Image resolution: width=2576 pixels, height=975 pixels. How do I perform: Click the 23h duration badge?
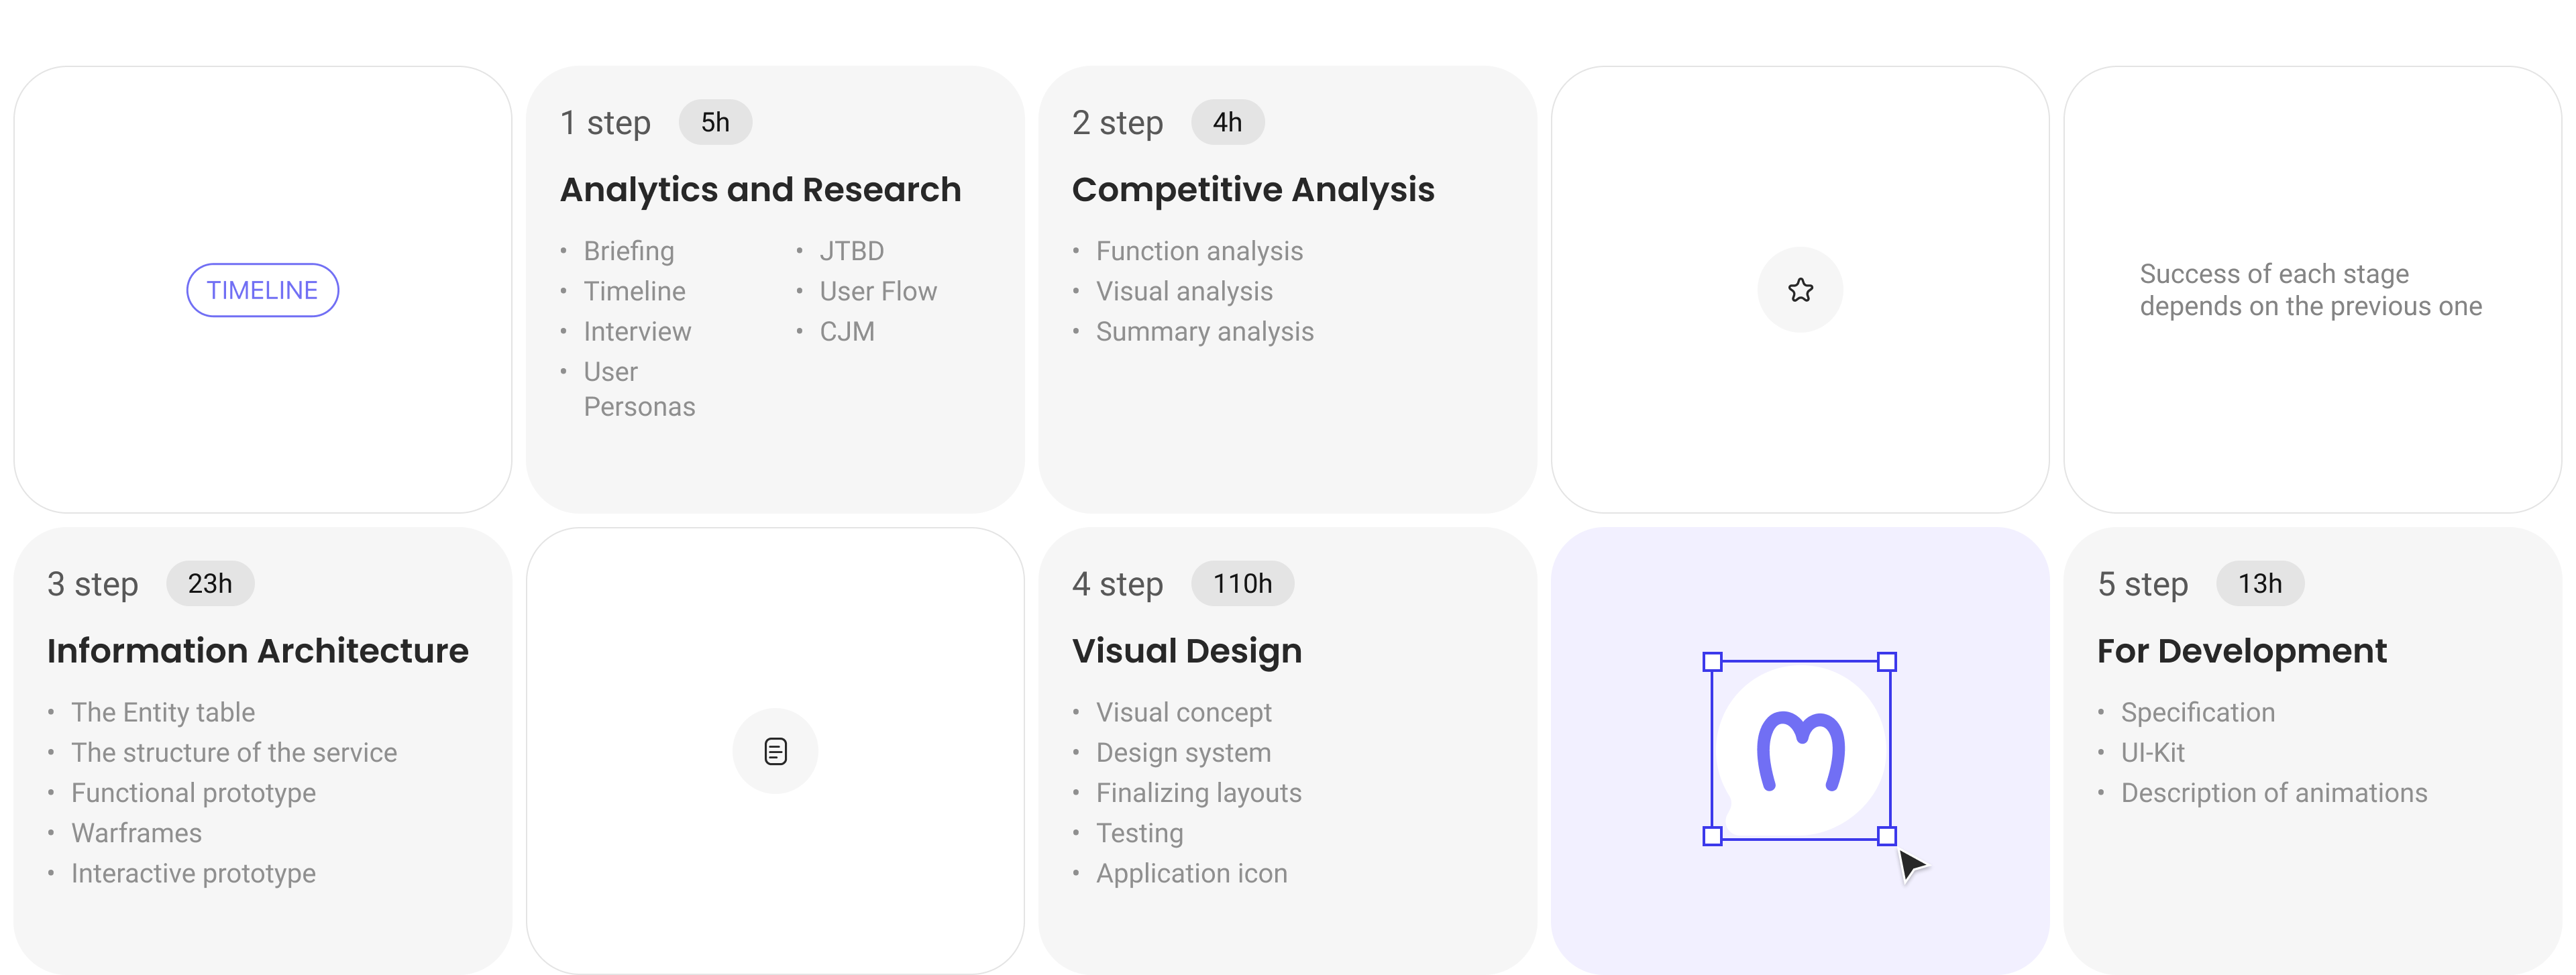[210, 584]
